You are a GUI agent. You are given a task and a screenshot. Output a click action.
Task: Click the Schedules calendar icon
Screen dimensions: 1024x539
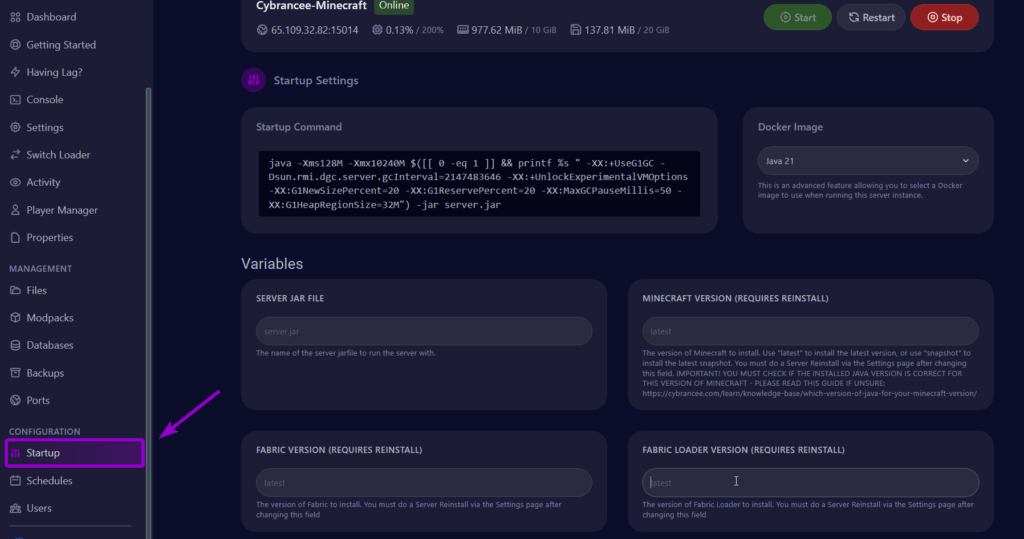tap(15, 480)
